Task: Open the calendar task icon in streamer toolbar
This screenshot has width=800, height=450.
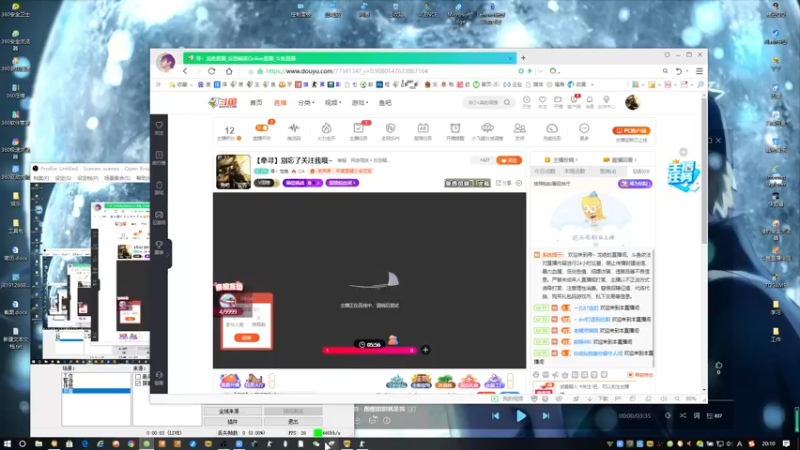Action: click(x=423, y=128)
